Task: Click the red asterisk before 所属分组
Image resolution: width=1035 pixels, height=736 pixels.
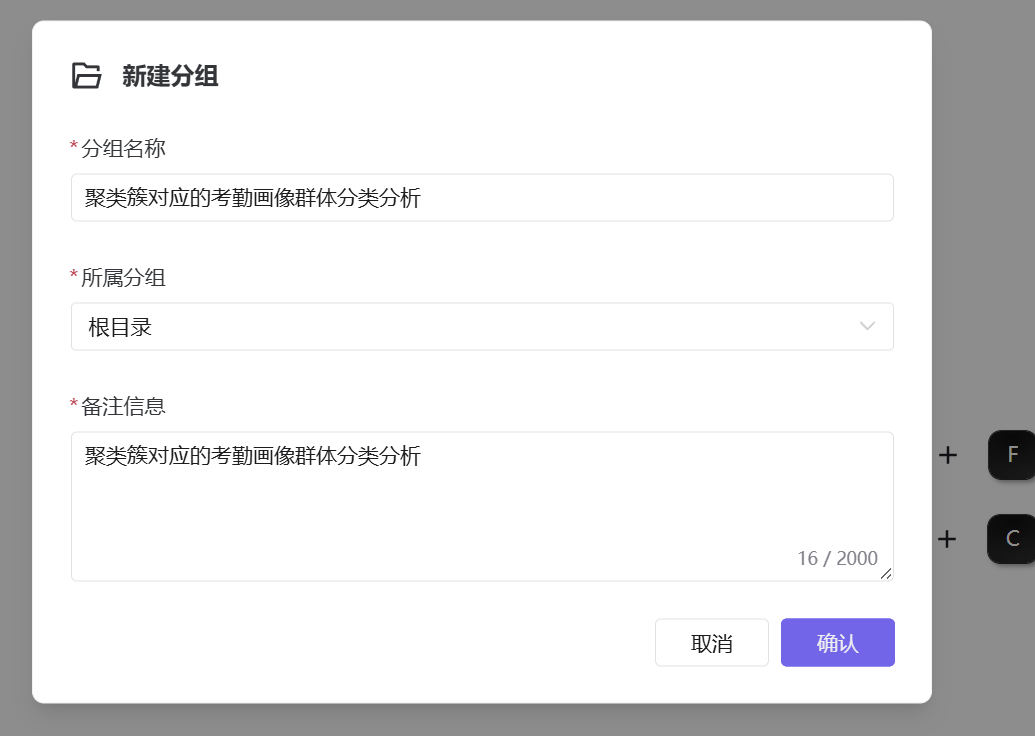Action: click(74, 275)
